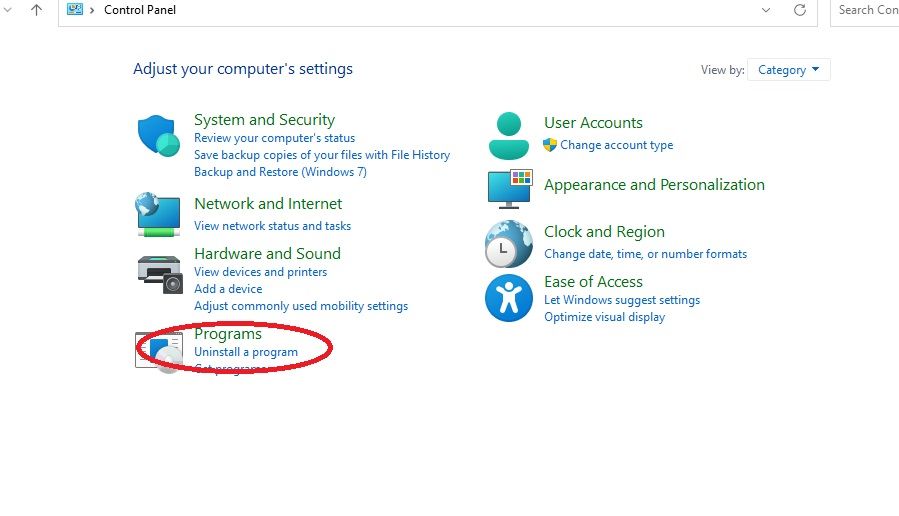Select View network status and tasks
This screenshot has width=899, height=516.
[272, 226]
